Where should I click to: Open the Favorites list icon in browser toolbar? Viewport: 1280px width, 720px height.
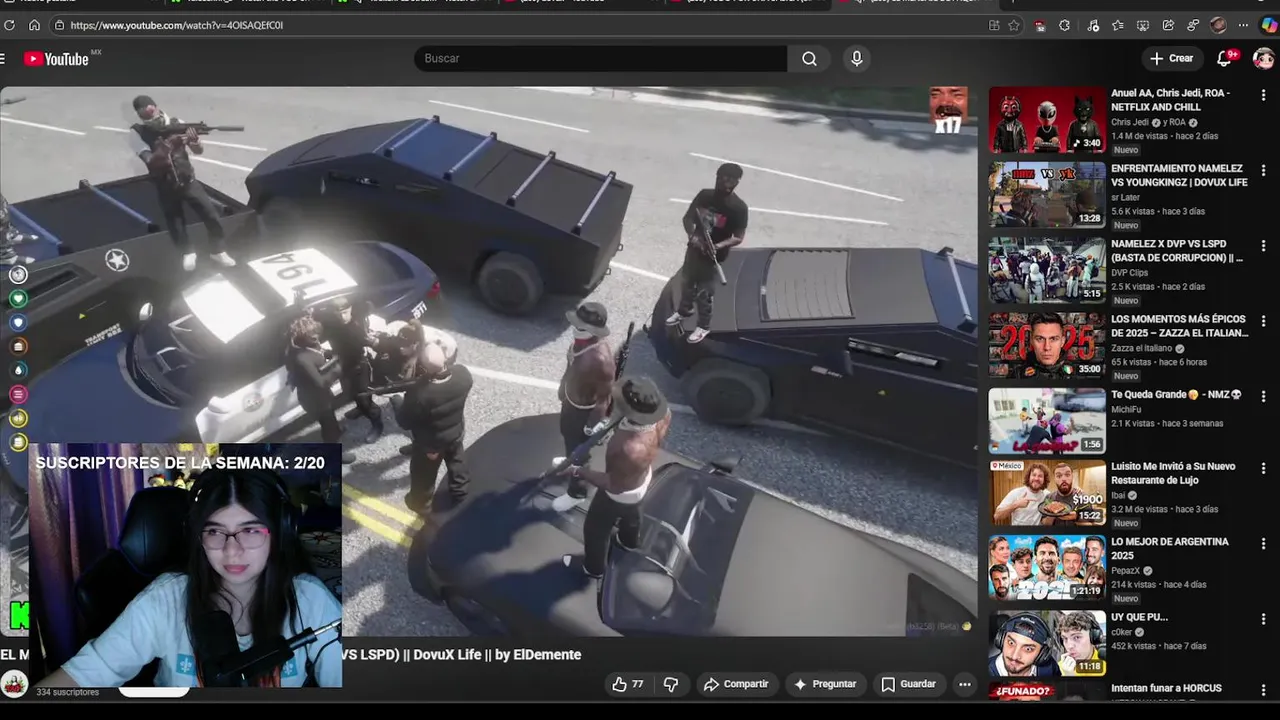tap(1117, 25)
